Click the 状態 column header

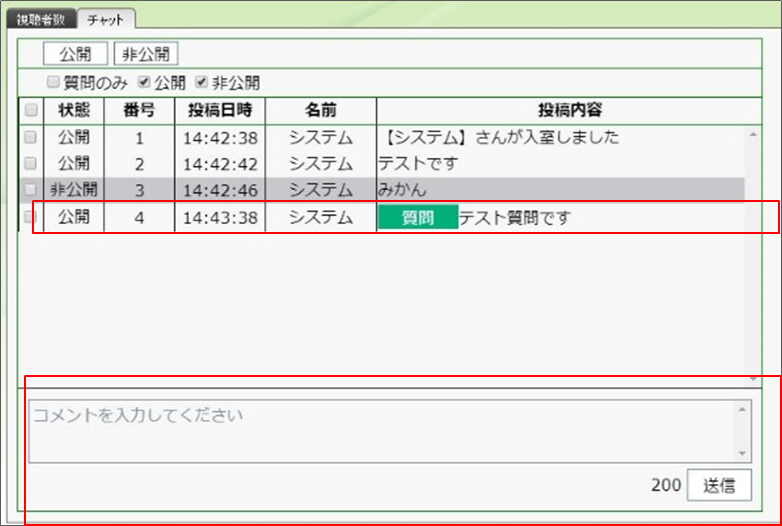pyautogui.click(x=74, y=111)
